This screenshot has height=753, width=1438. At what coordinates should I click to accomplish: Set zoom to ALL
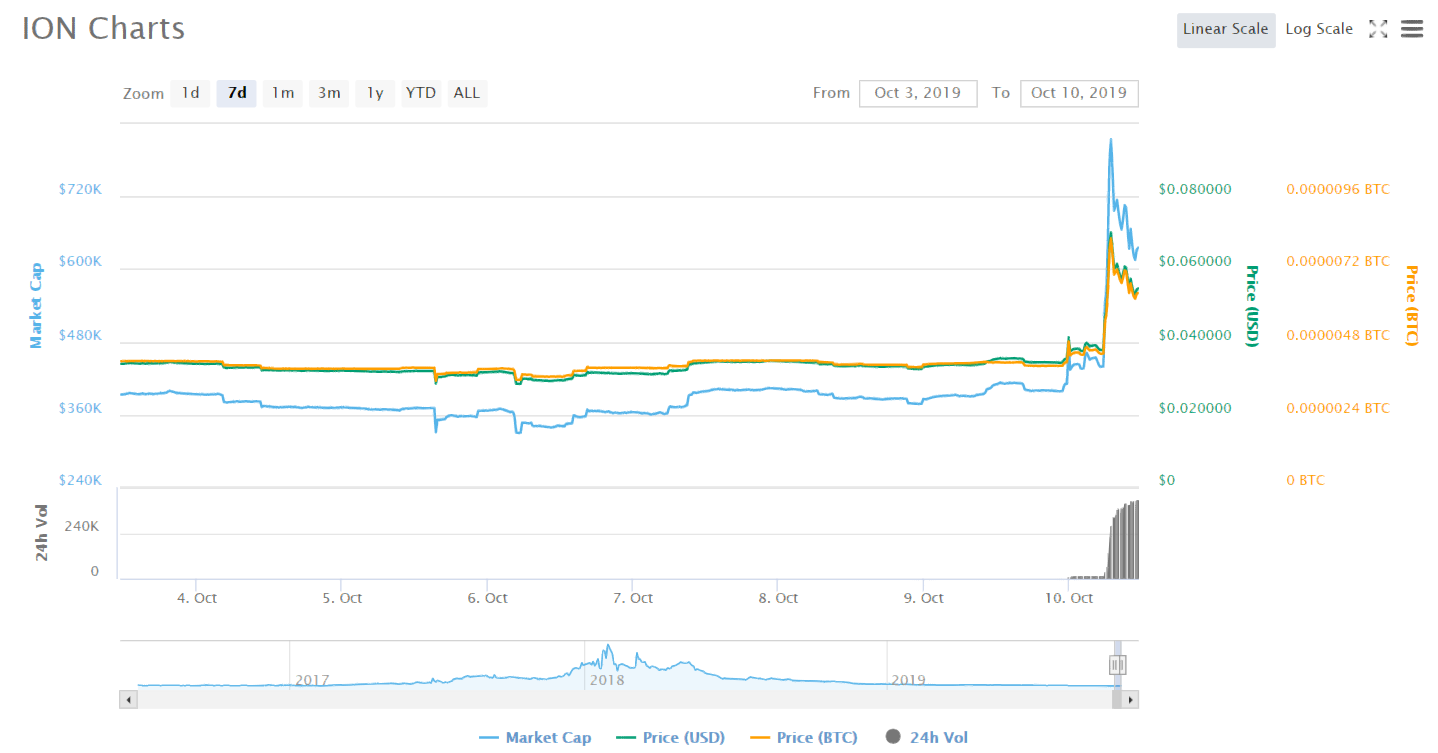tap(467, 93)
